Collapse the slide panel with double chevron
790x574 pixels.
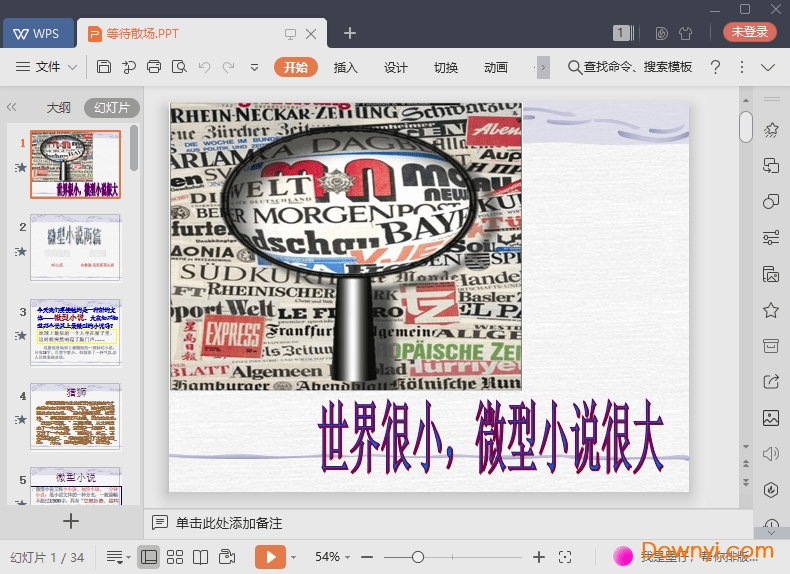[x=12, y=107]
